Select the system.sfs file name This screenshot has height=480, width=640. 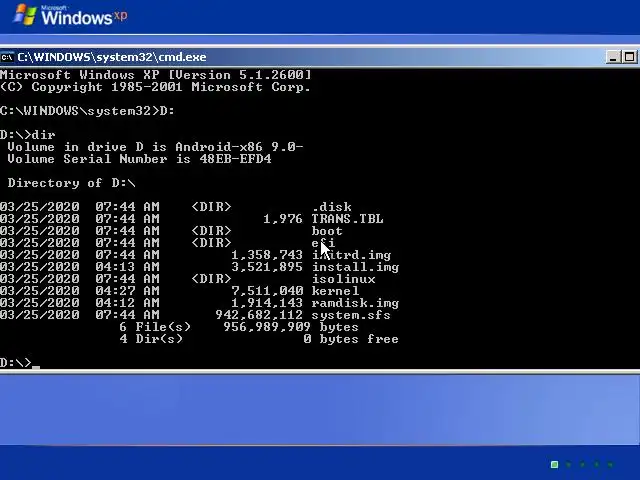[x=351, y=315]
